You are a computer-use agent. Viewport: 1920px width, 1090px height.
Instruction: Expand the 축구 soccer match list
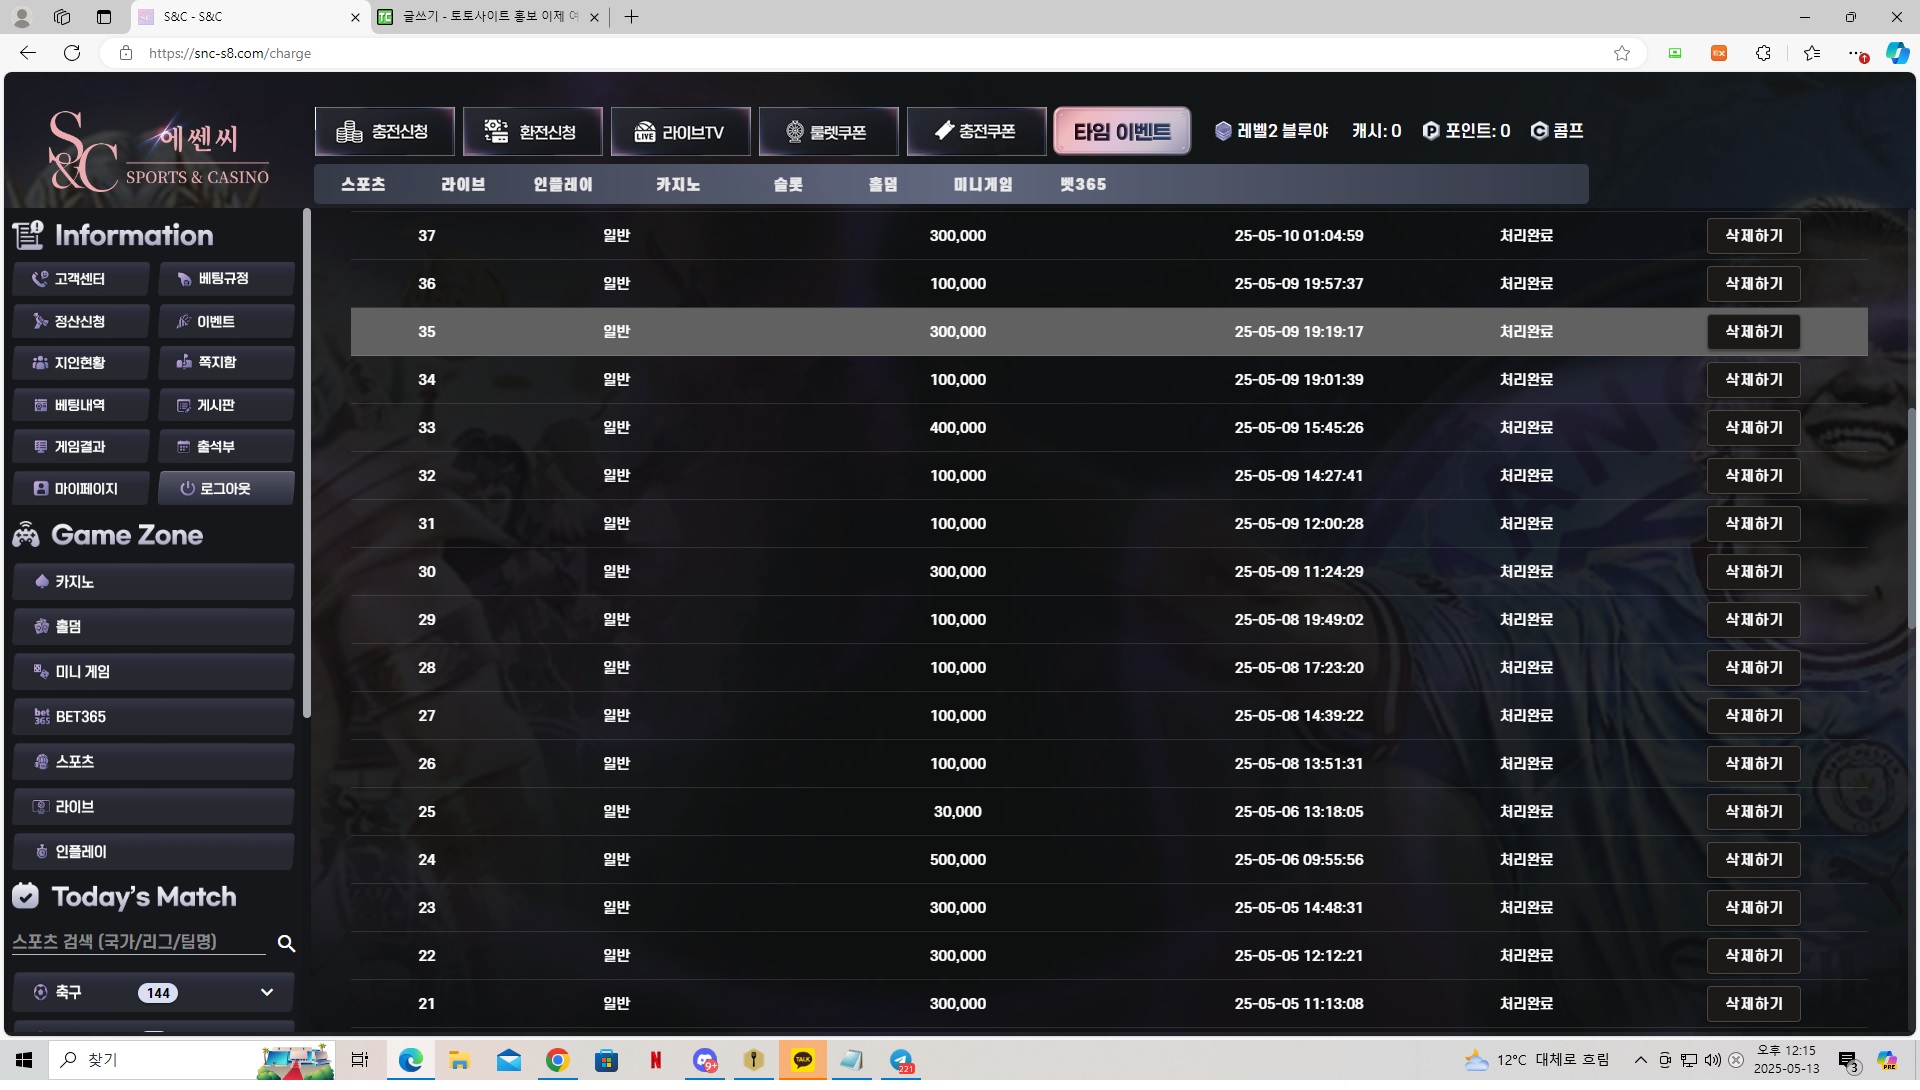click(266, 992)
